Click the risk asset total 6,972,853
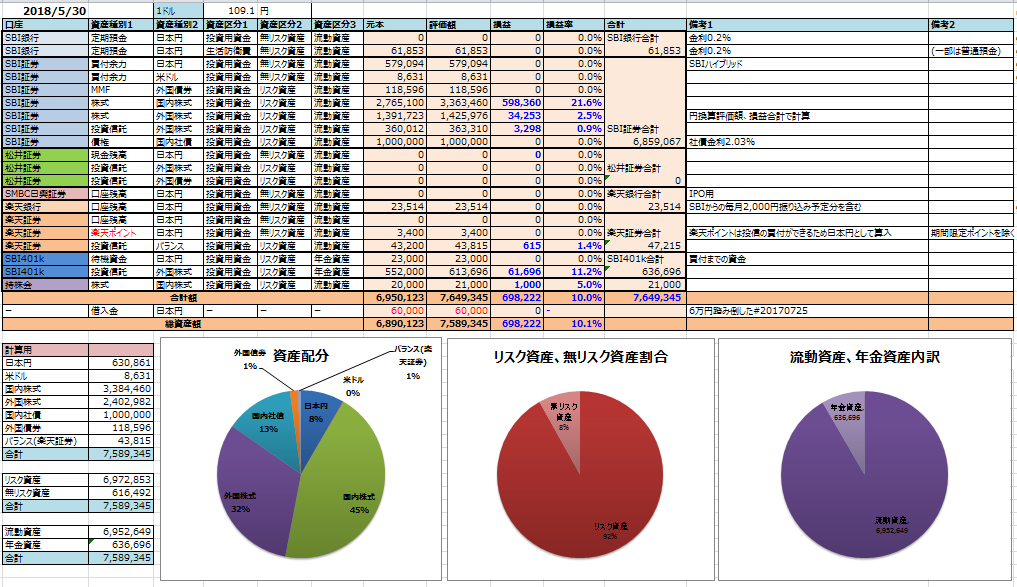The width and height of the screenshot is (1017, 587). 121,479
